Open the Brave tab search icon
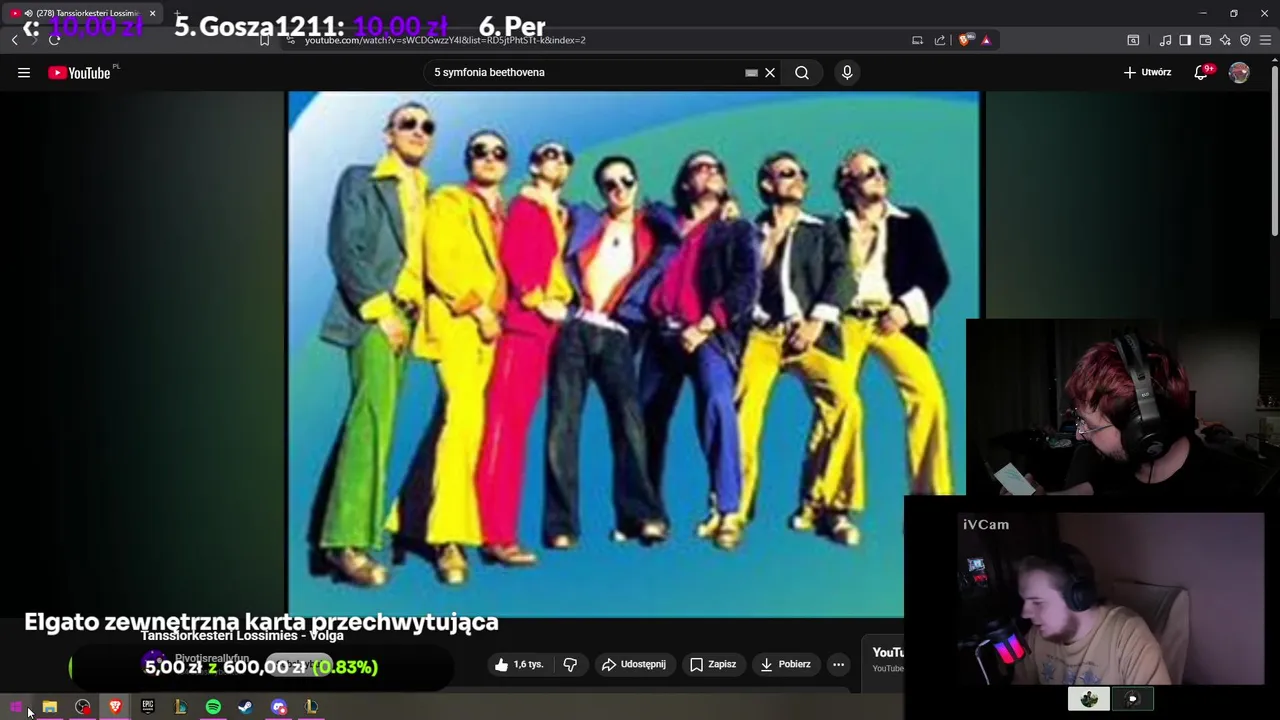Screen dimensions: 1280x720 (1133, 40)
